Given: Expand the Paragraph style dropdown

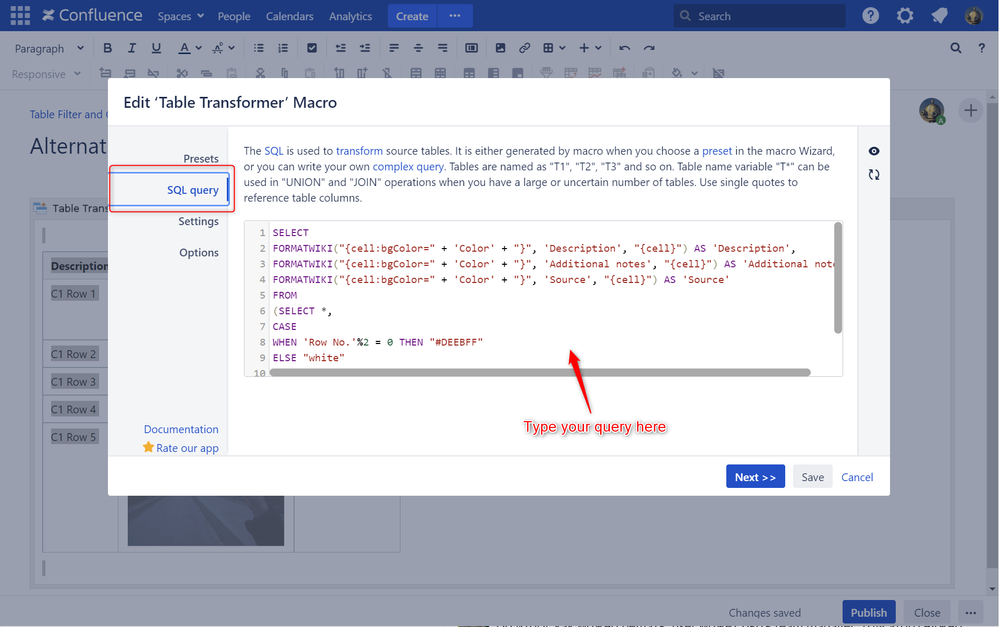Looking at the screenshot, I should pyautogui.click(x=49, y=48).
